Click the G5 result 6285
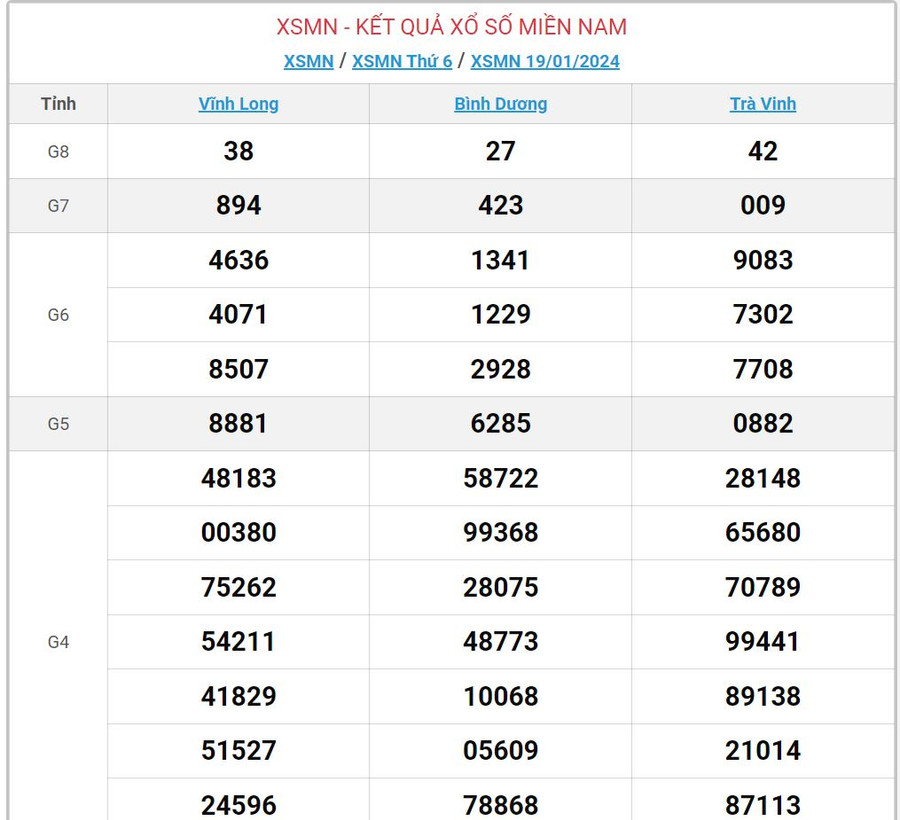This screenshot has width=900, height=820. point(500,424)
